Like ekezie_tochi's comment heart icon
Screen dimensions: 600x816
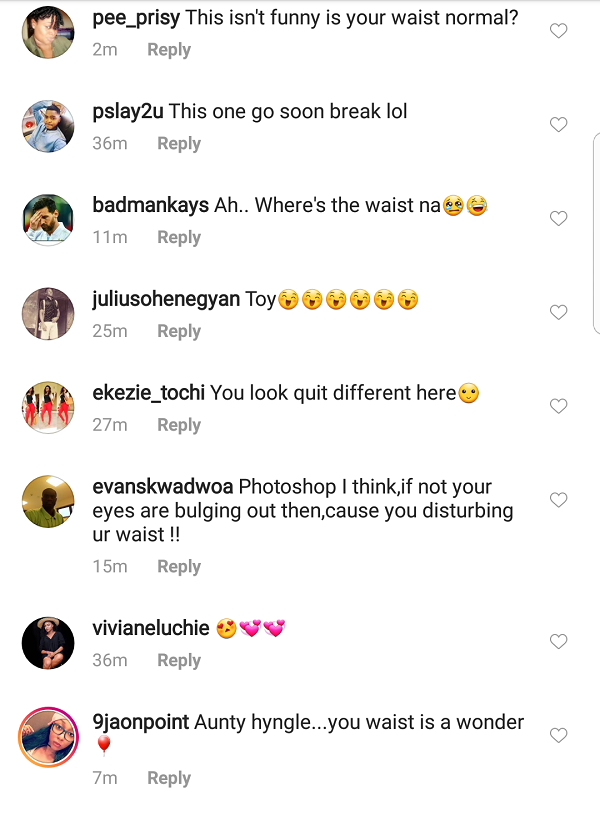coord(558,406)
